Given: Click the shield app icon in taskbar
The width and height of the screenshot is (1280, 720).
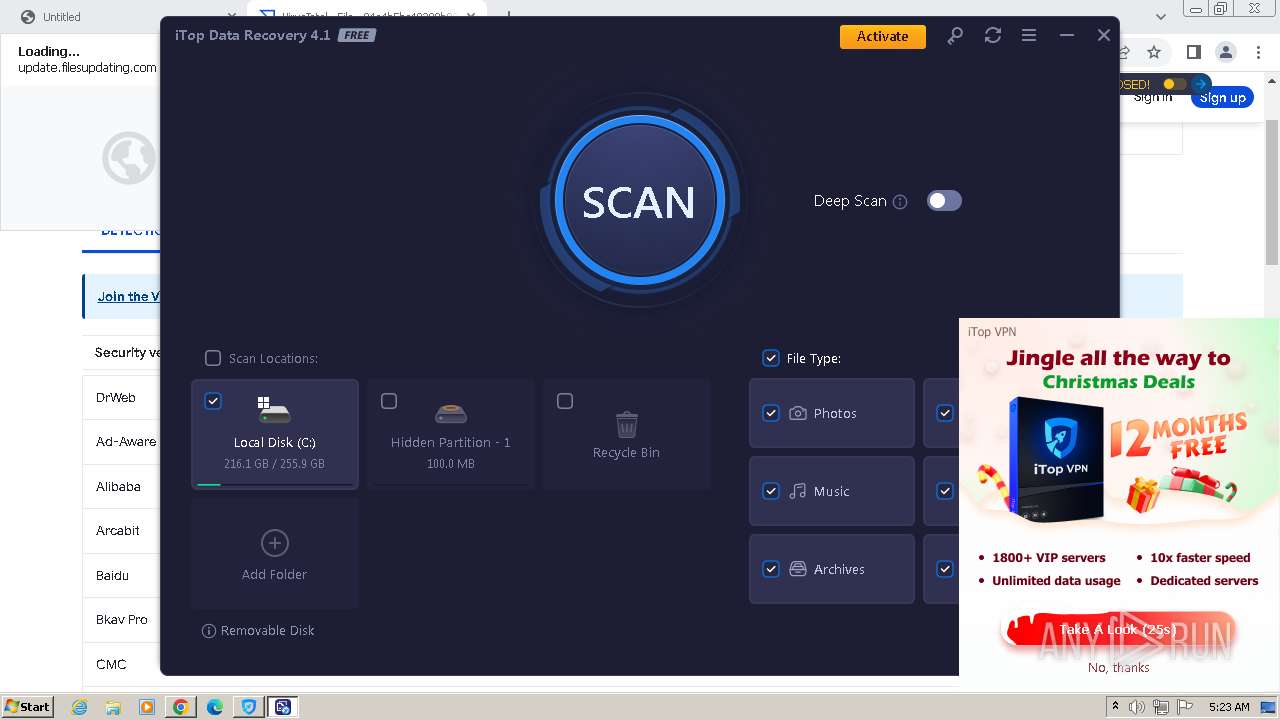Looking at the screenshot, I should pos(249,707).
